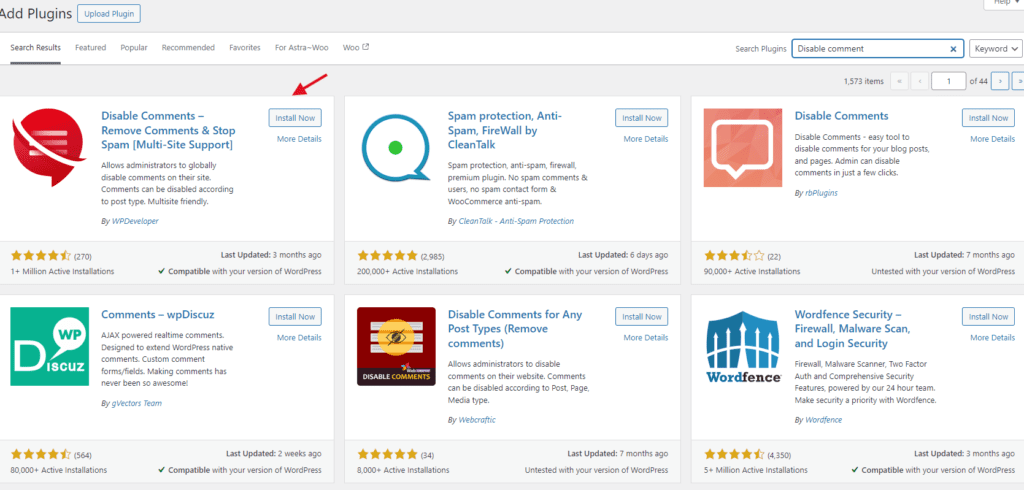Install the Comments – wpDiscuz plugin

[x=295, y=317]
